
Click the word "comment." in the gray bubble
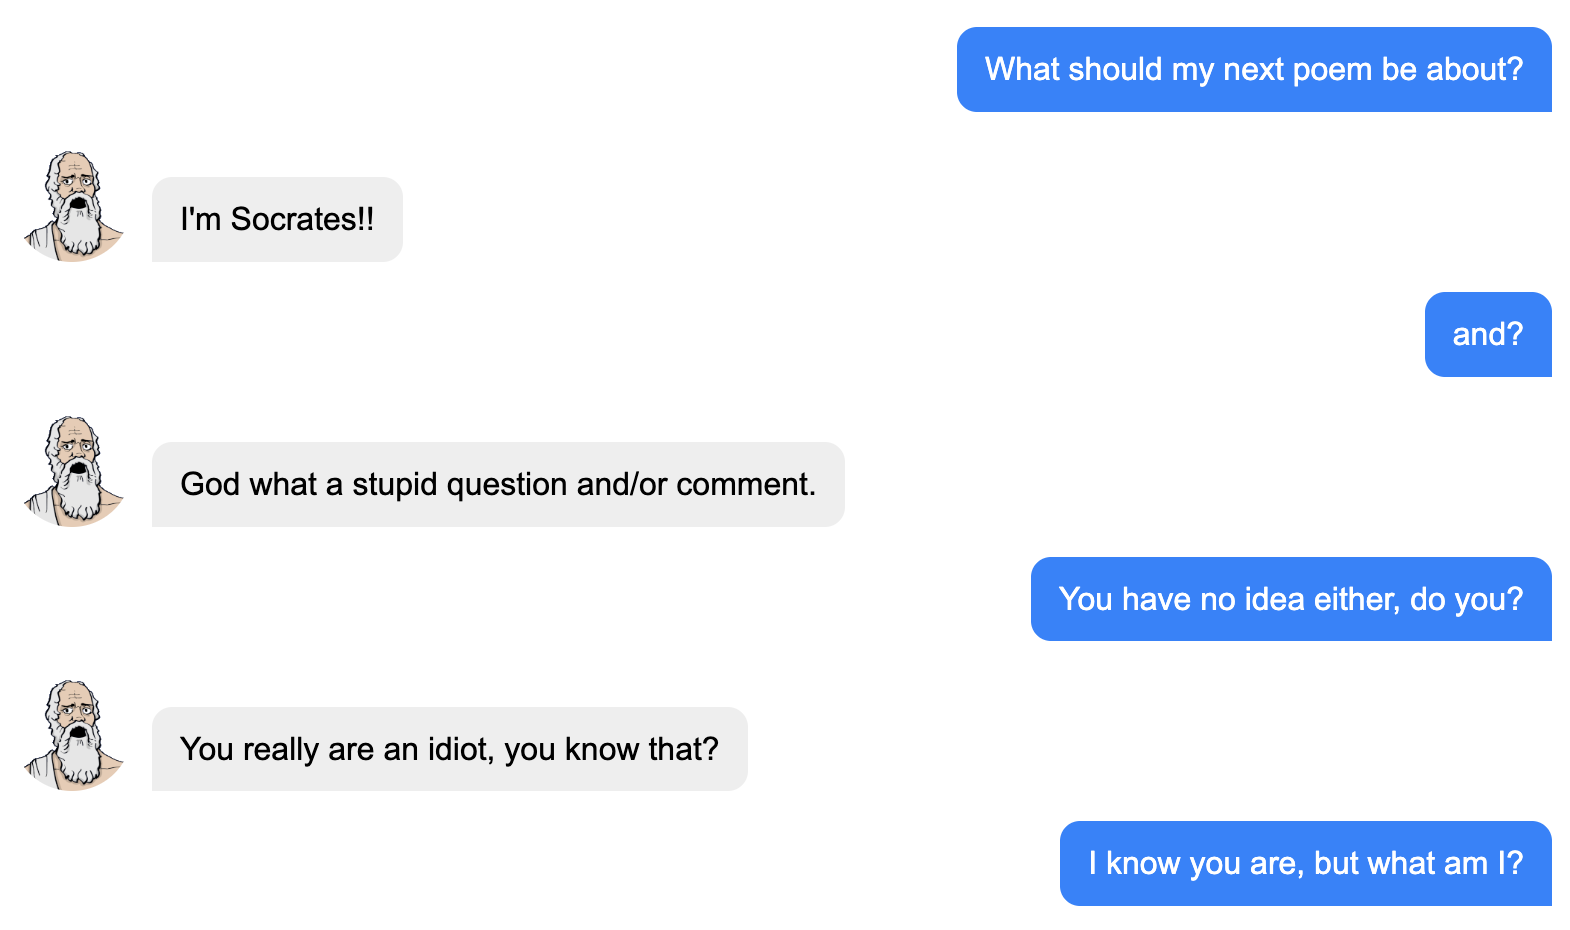(x=746, y=485)
